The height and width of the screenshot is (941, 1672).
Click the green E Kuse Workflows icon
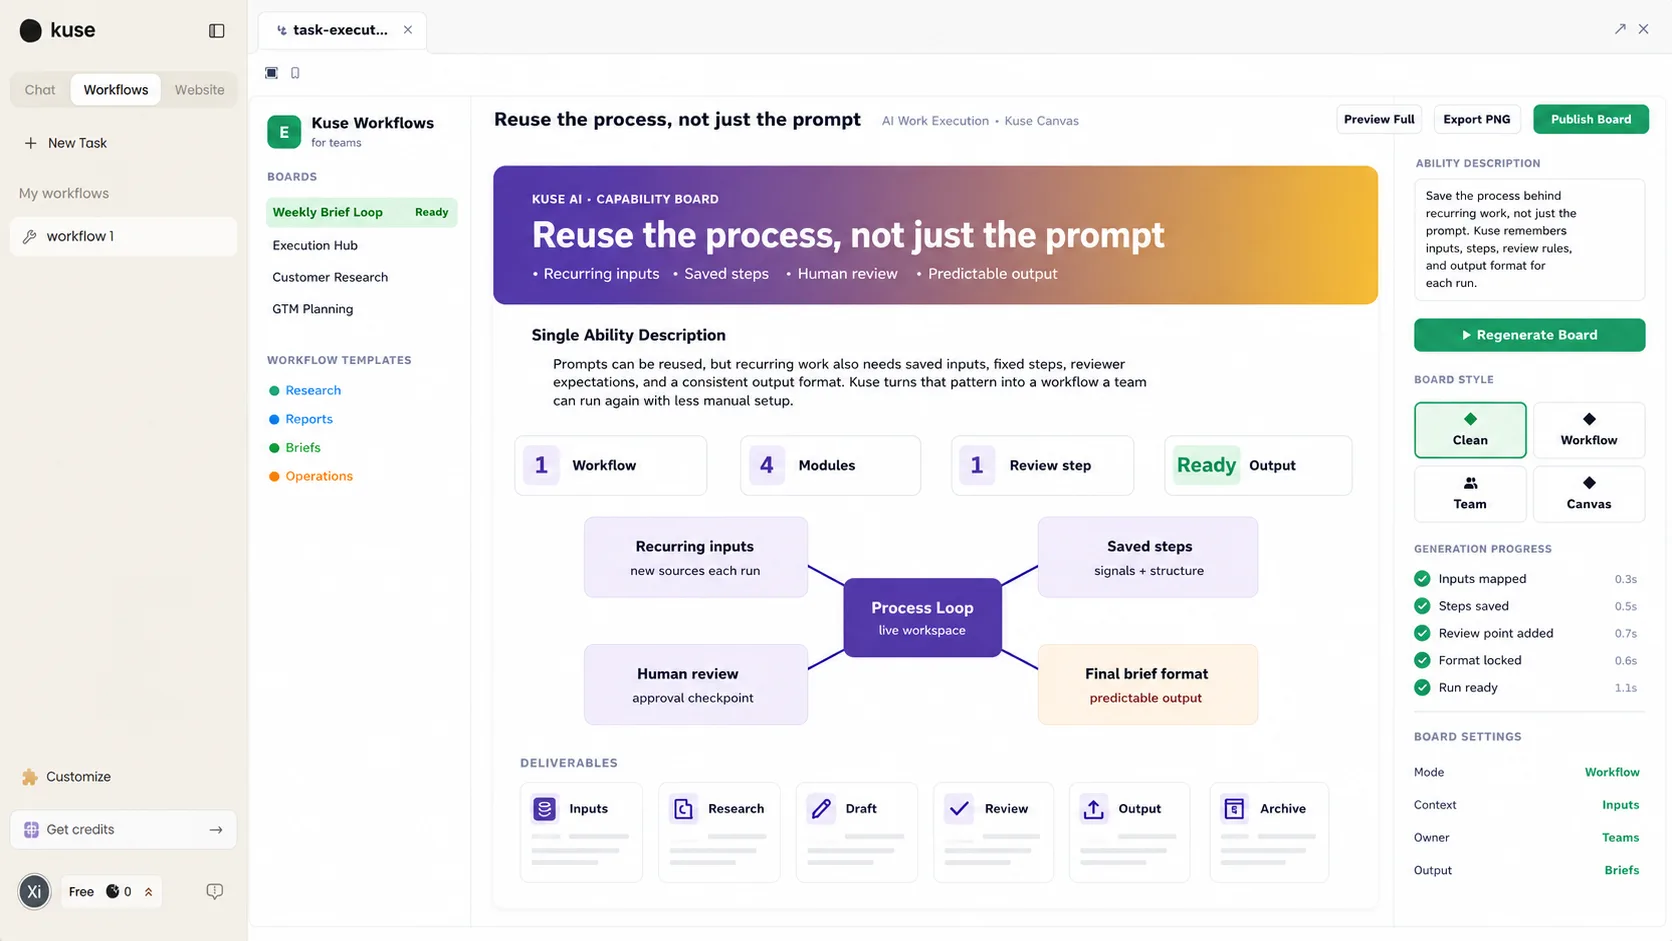coord(284,132)
